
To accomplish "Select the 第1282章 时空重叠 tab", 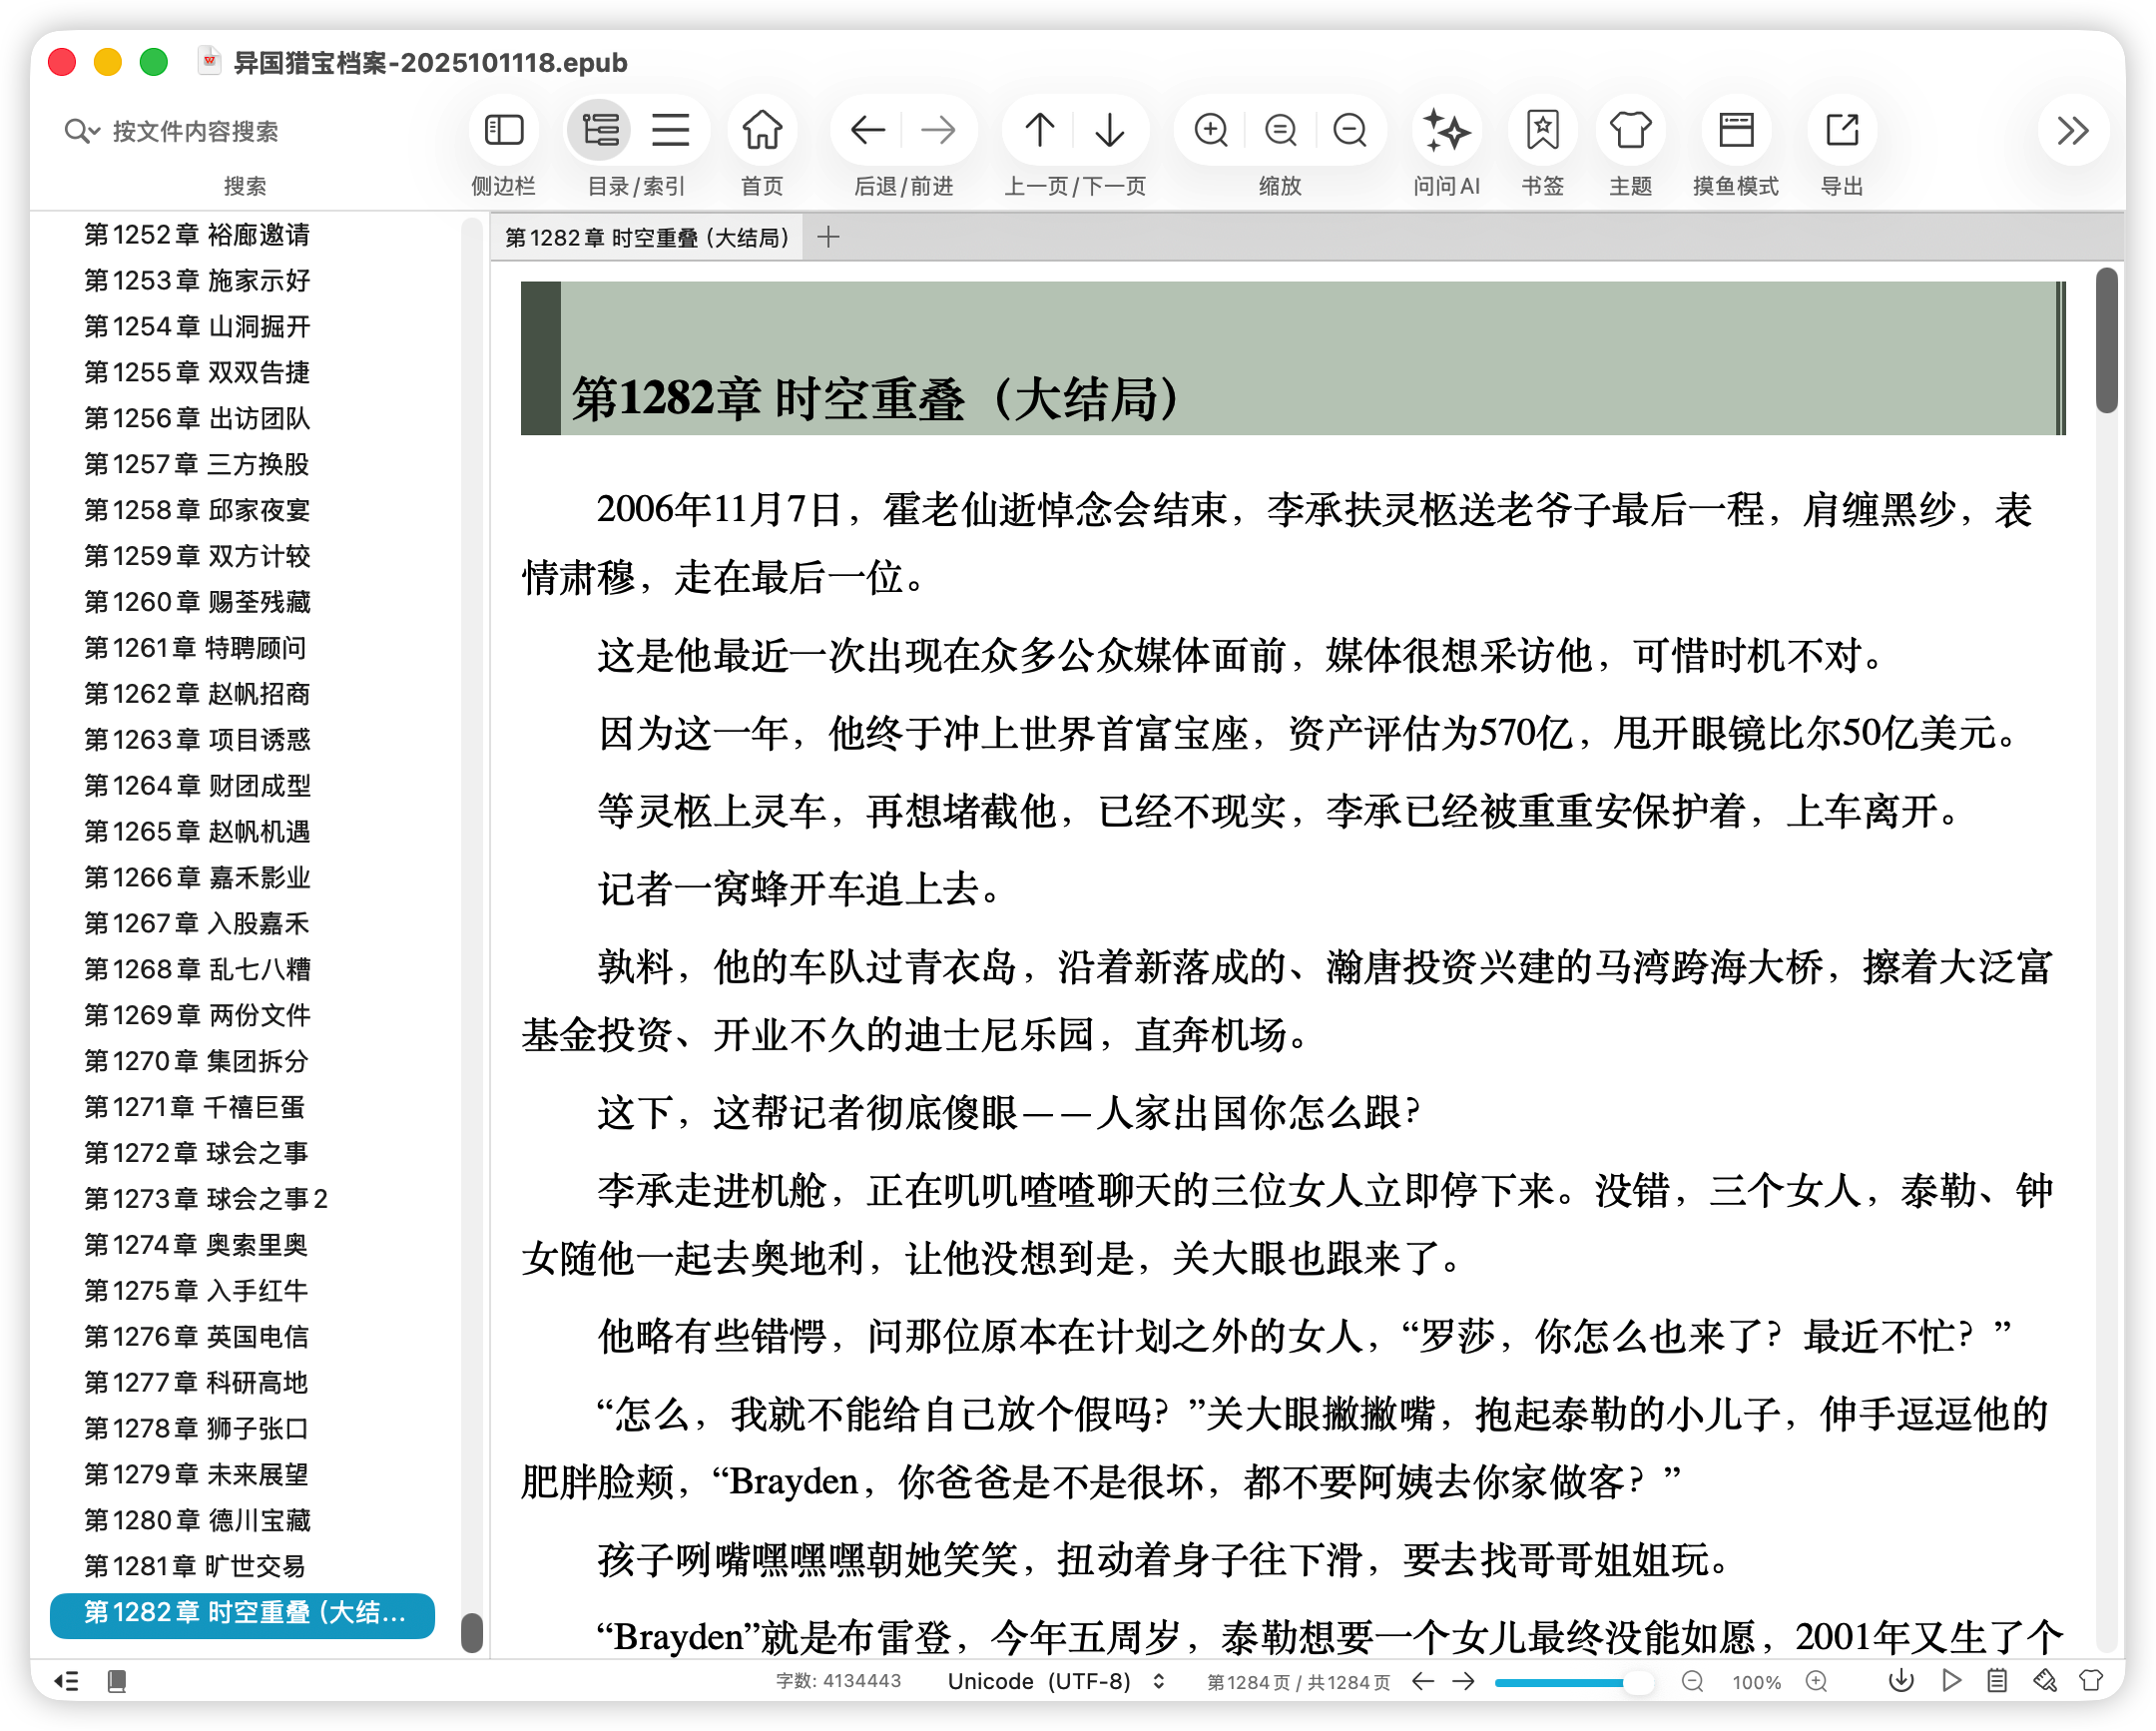I will click(647, 238).
